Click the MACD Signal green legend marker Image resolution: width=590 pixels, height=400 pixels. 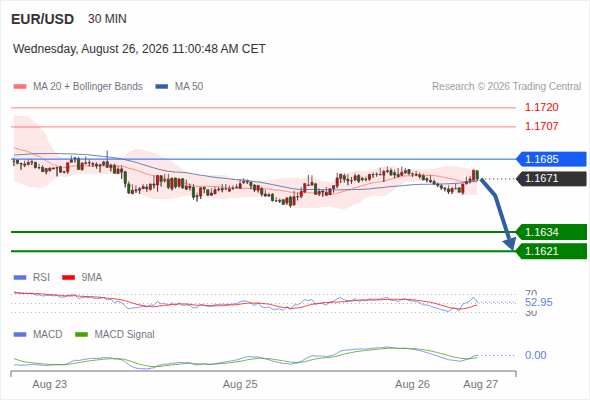pos(81,335)
